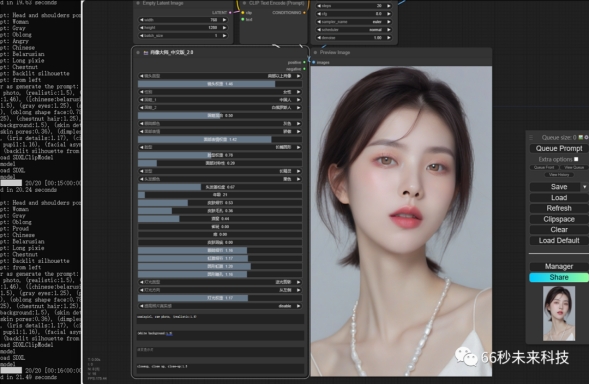Click the portrait node title icon

pyautogui.click(x=146, y=53)
